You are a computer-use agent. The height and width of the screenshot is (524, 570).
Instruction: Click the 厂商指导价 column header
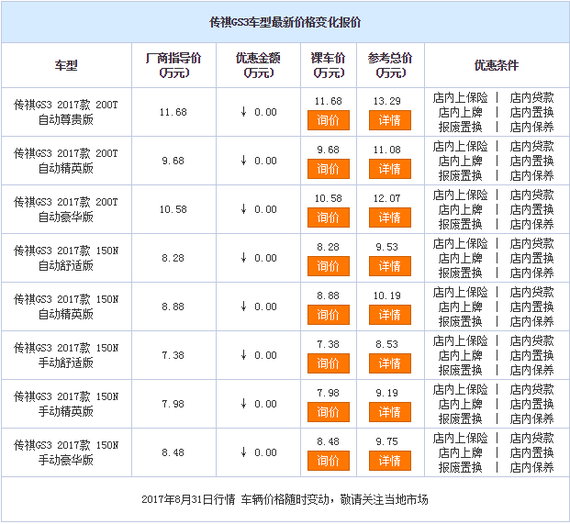173,65
